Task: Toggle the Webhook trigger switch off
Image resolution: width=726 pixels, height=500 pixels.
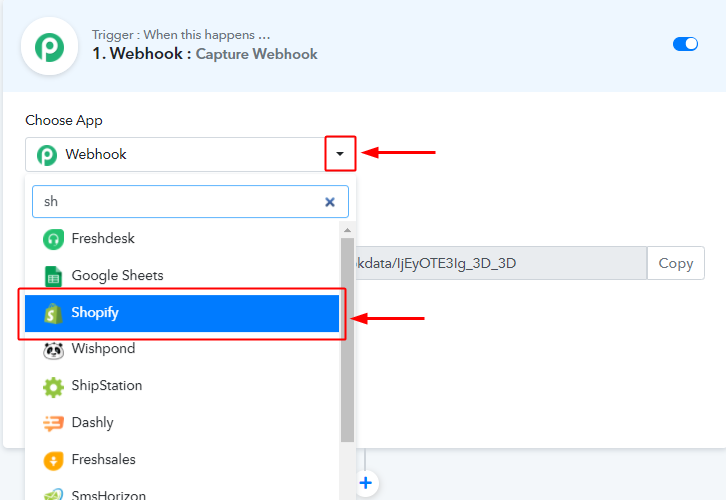Action: click(x=685, y=44)
